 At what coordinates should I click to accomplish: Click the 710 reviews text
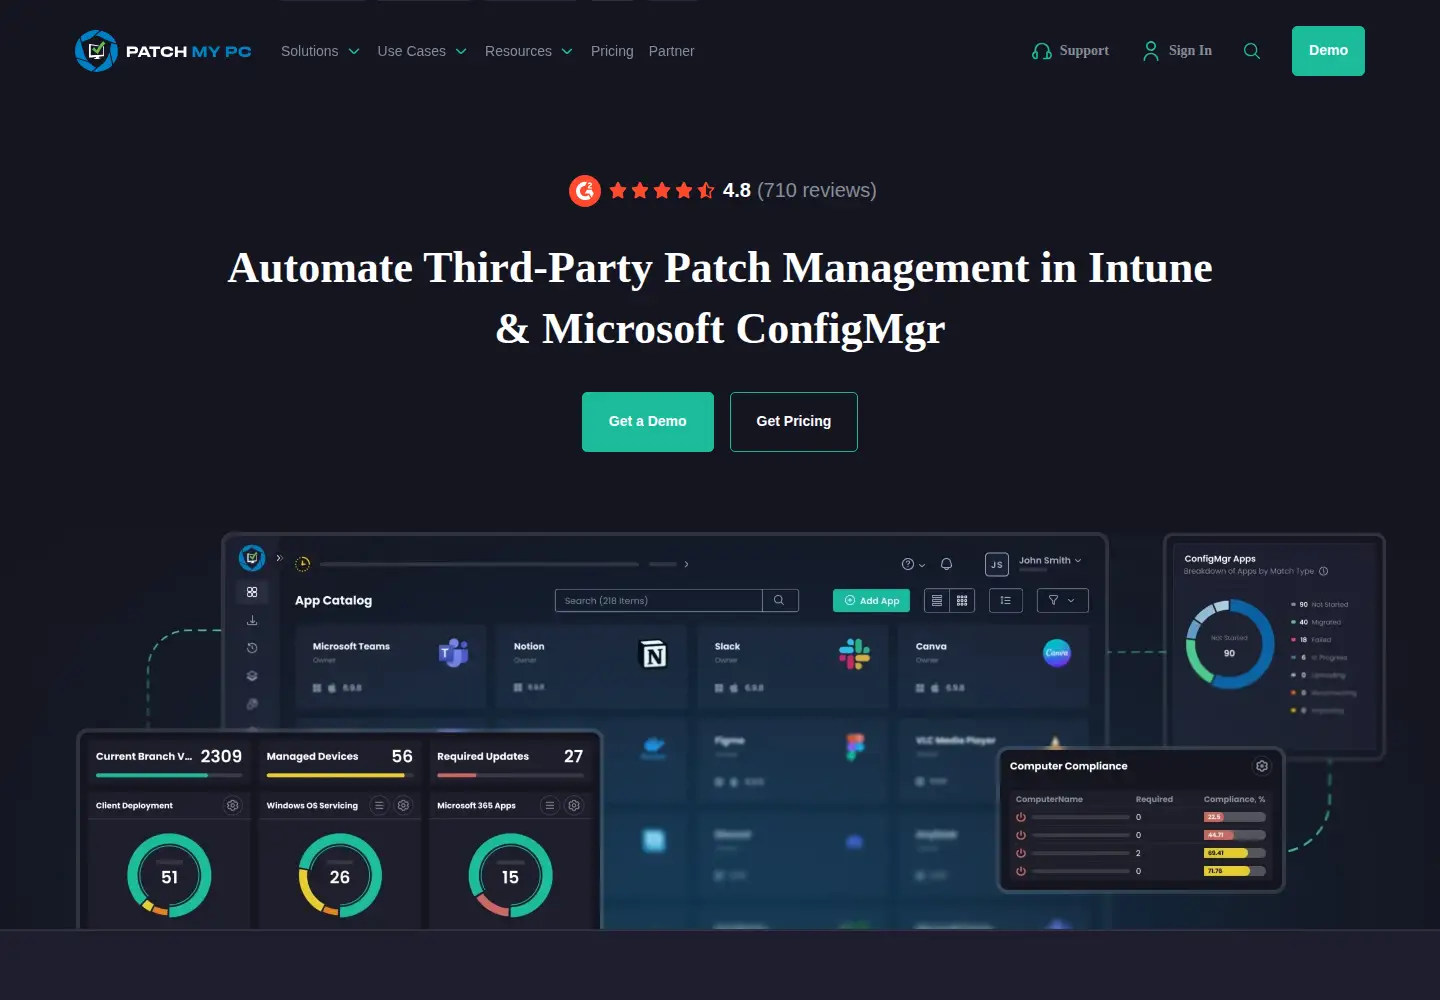point(817,190)
